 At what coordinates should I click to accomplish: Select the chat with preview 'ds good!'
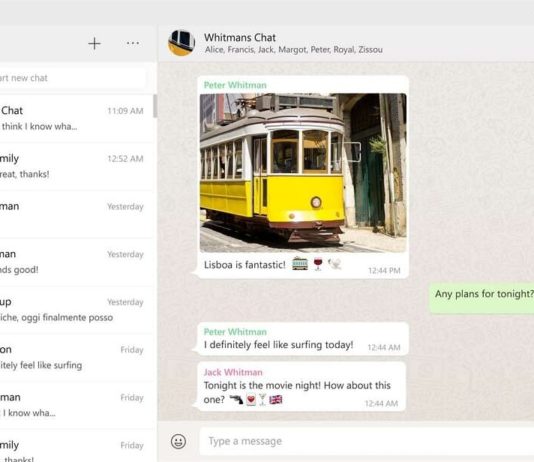coord(76,261)
